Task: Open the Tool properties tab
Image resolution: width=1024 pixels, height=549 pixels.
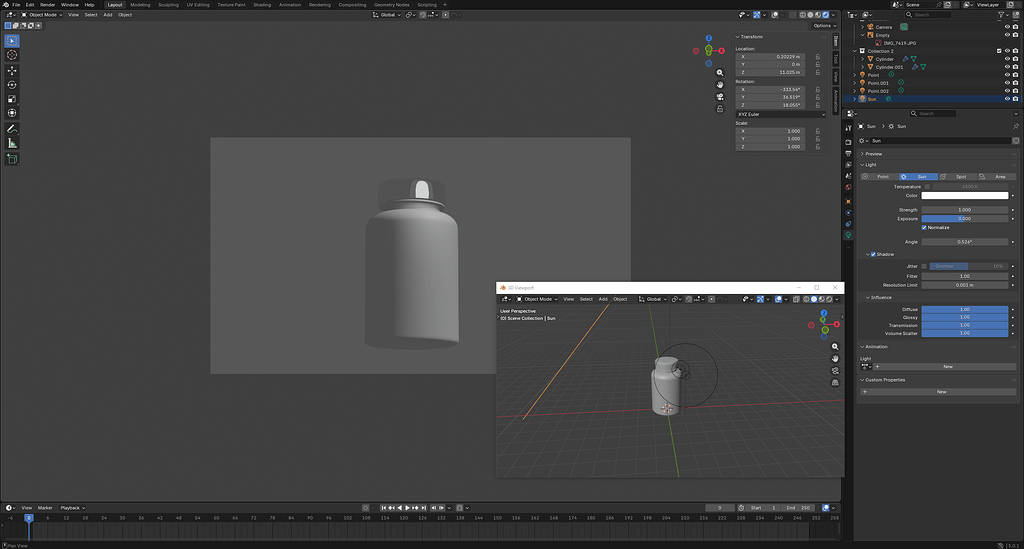Action: (x=848, y=128)
